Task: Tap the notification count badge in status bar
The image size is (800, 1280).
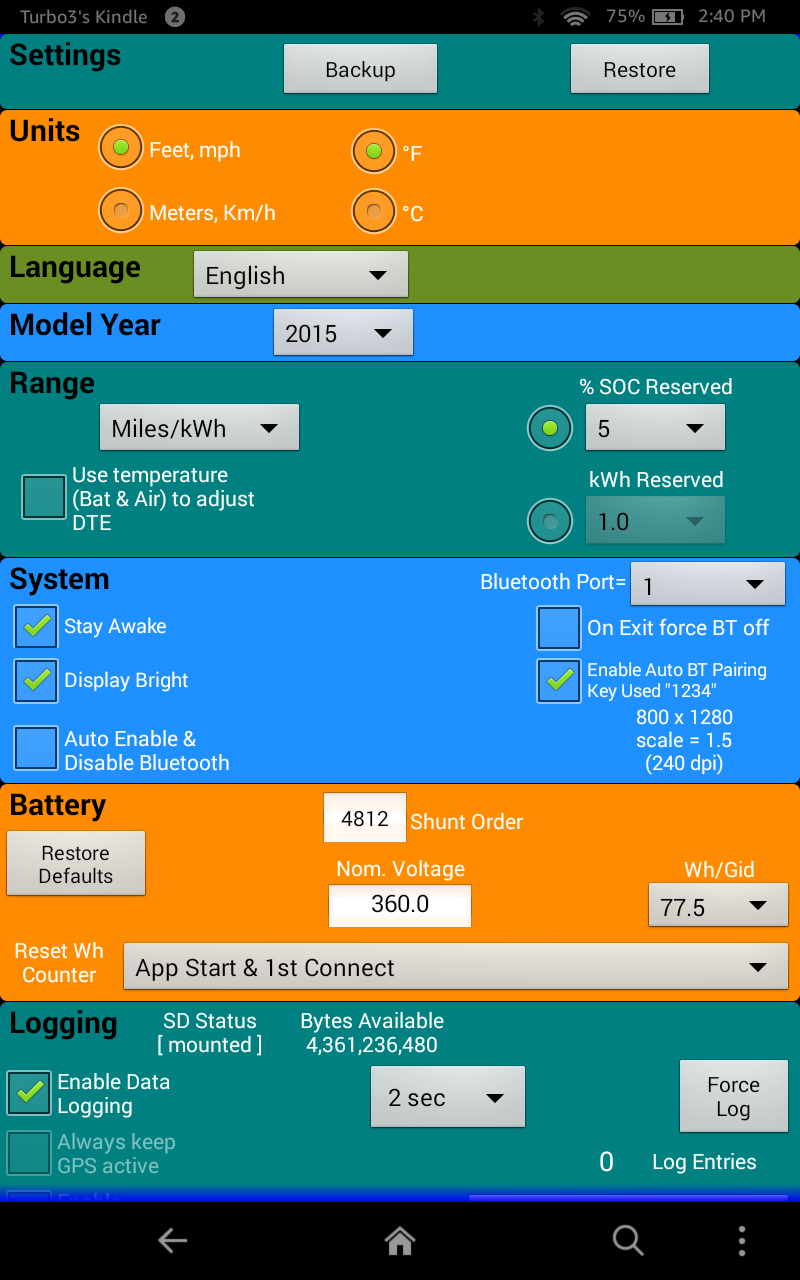Action: [x=174, y=17]
